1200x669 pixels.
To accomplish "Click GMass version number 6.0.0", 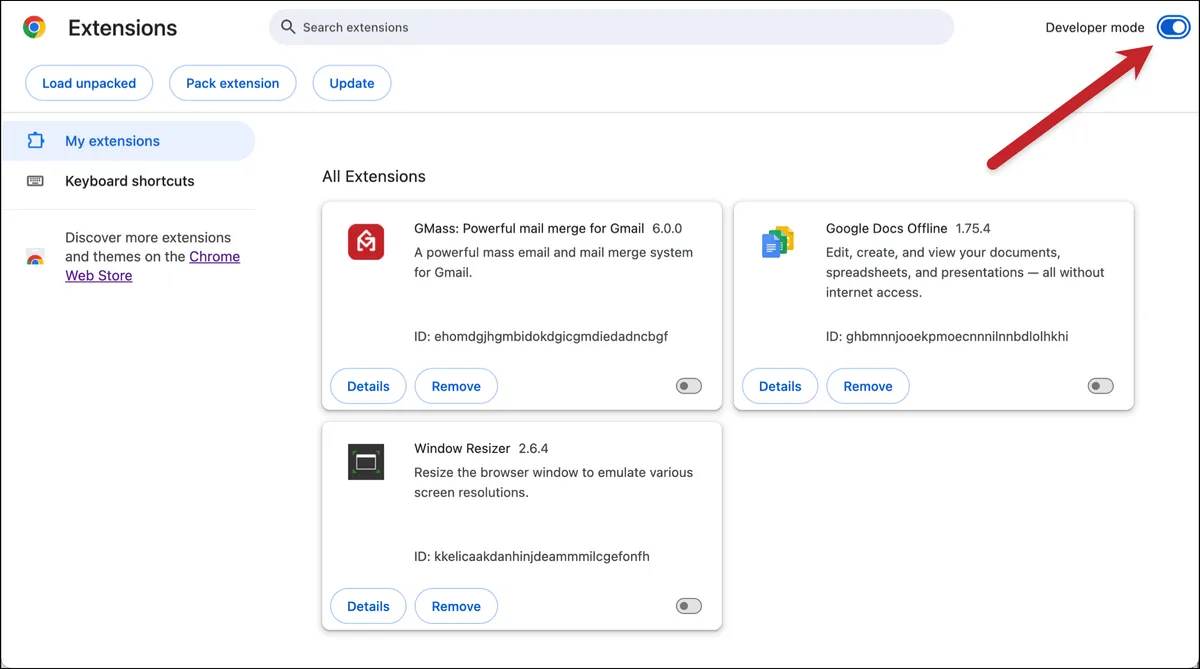I will click(667, 228).
